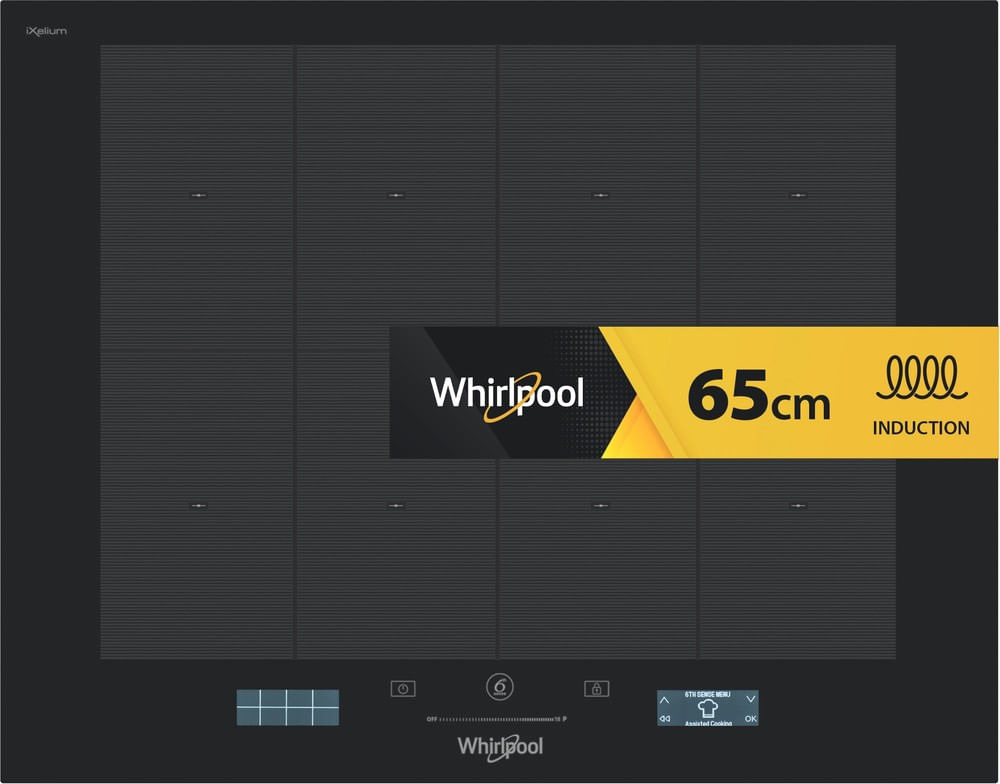This screenshot has height=784, width=1000.
Task: Tap the iXelium label in the corner
Action: pyautogui.click(x=46, y=31)
